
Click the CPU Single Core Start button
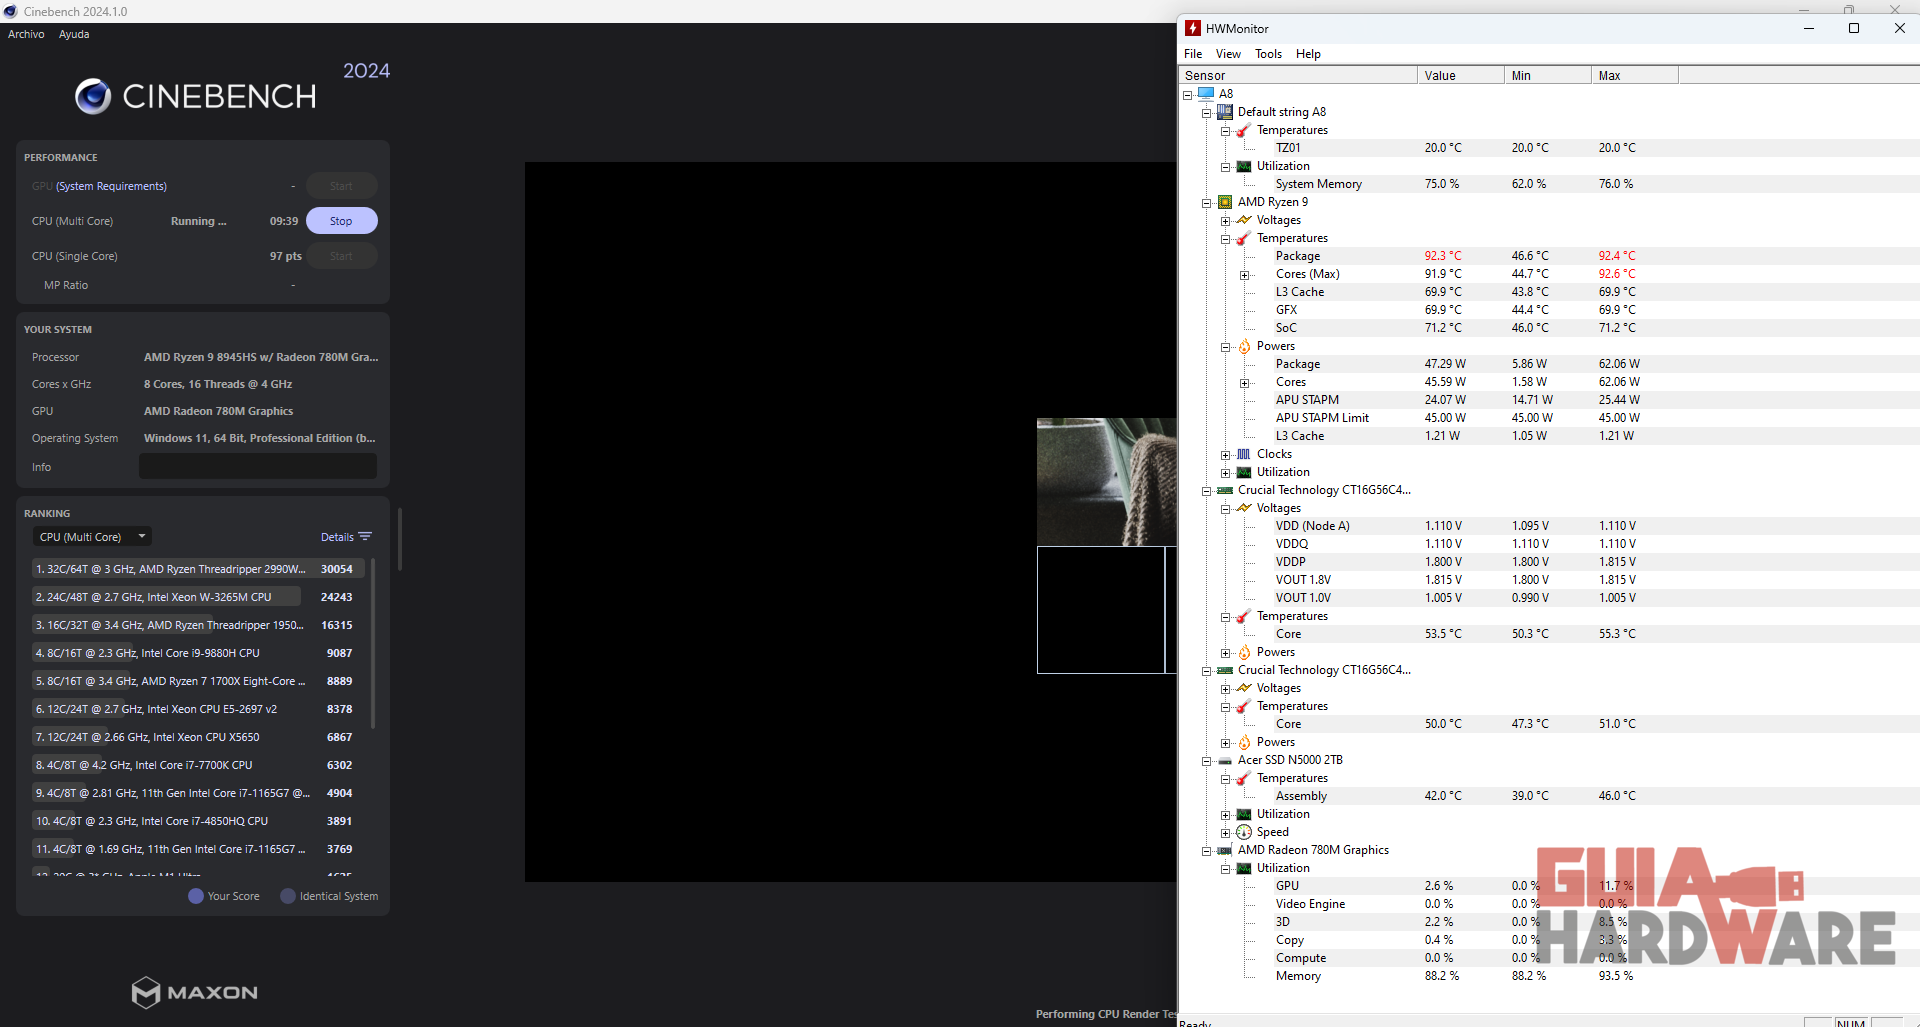(341, 256)
